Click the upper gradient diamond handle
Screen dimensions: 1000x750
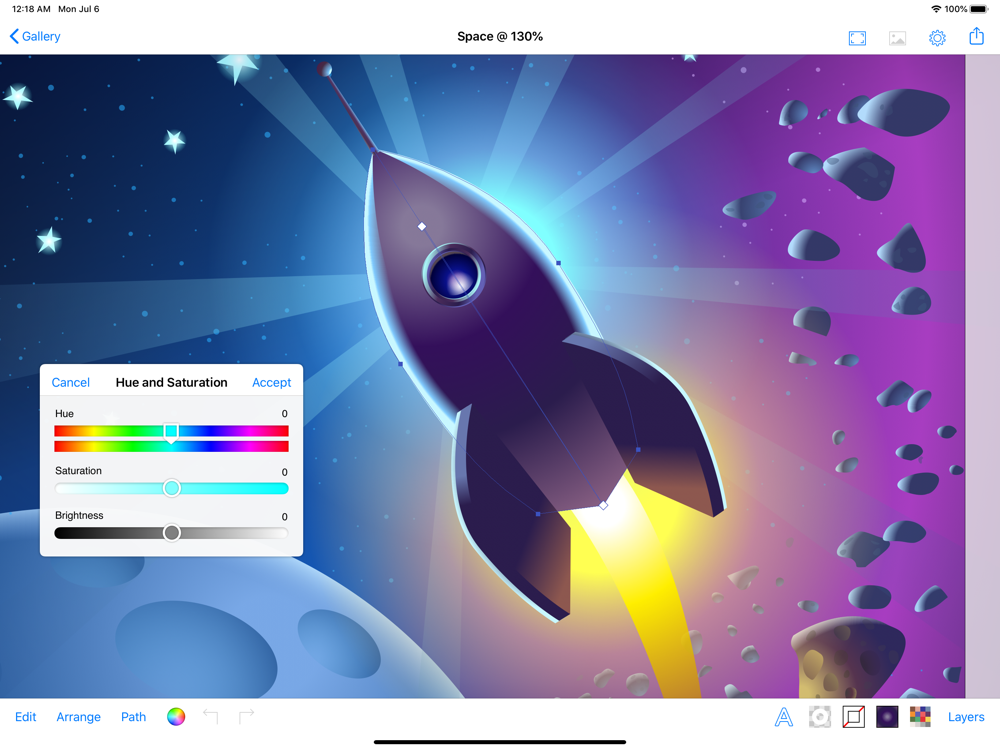click(x=422, y=226)
